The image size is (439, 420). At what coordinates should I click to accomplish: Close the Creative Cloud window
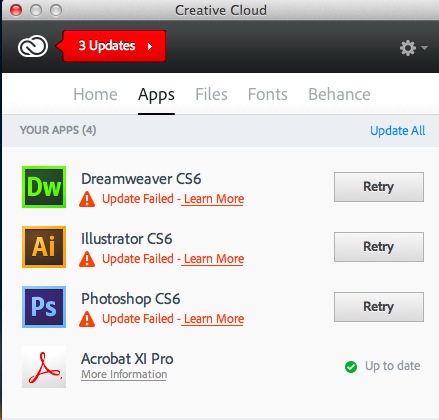(x=16, y=10)
